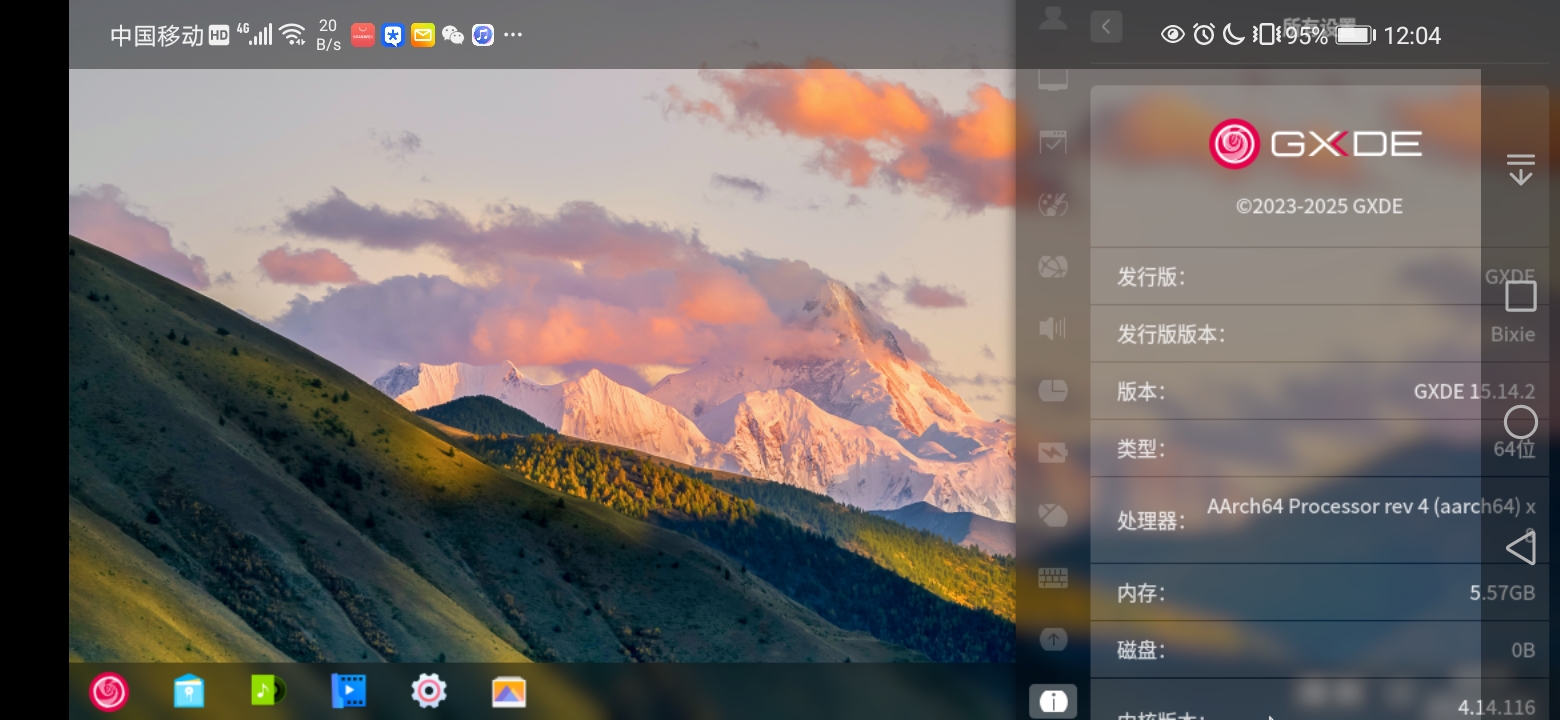
Task: Expand the pull-down notification arrow
Action: 1520,169
